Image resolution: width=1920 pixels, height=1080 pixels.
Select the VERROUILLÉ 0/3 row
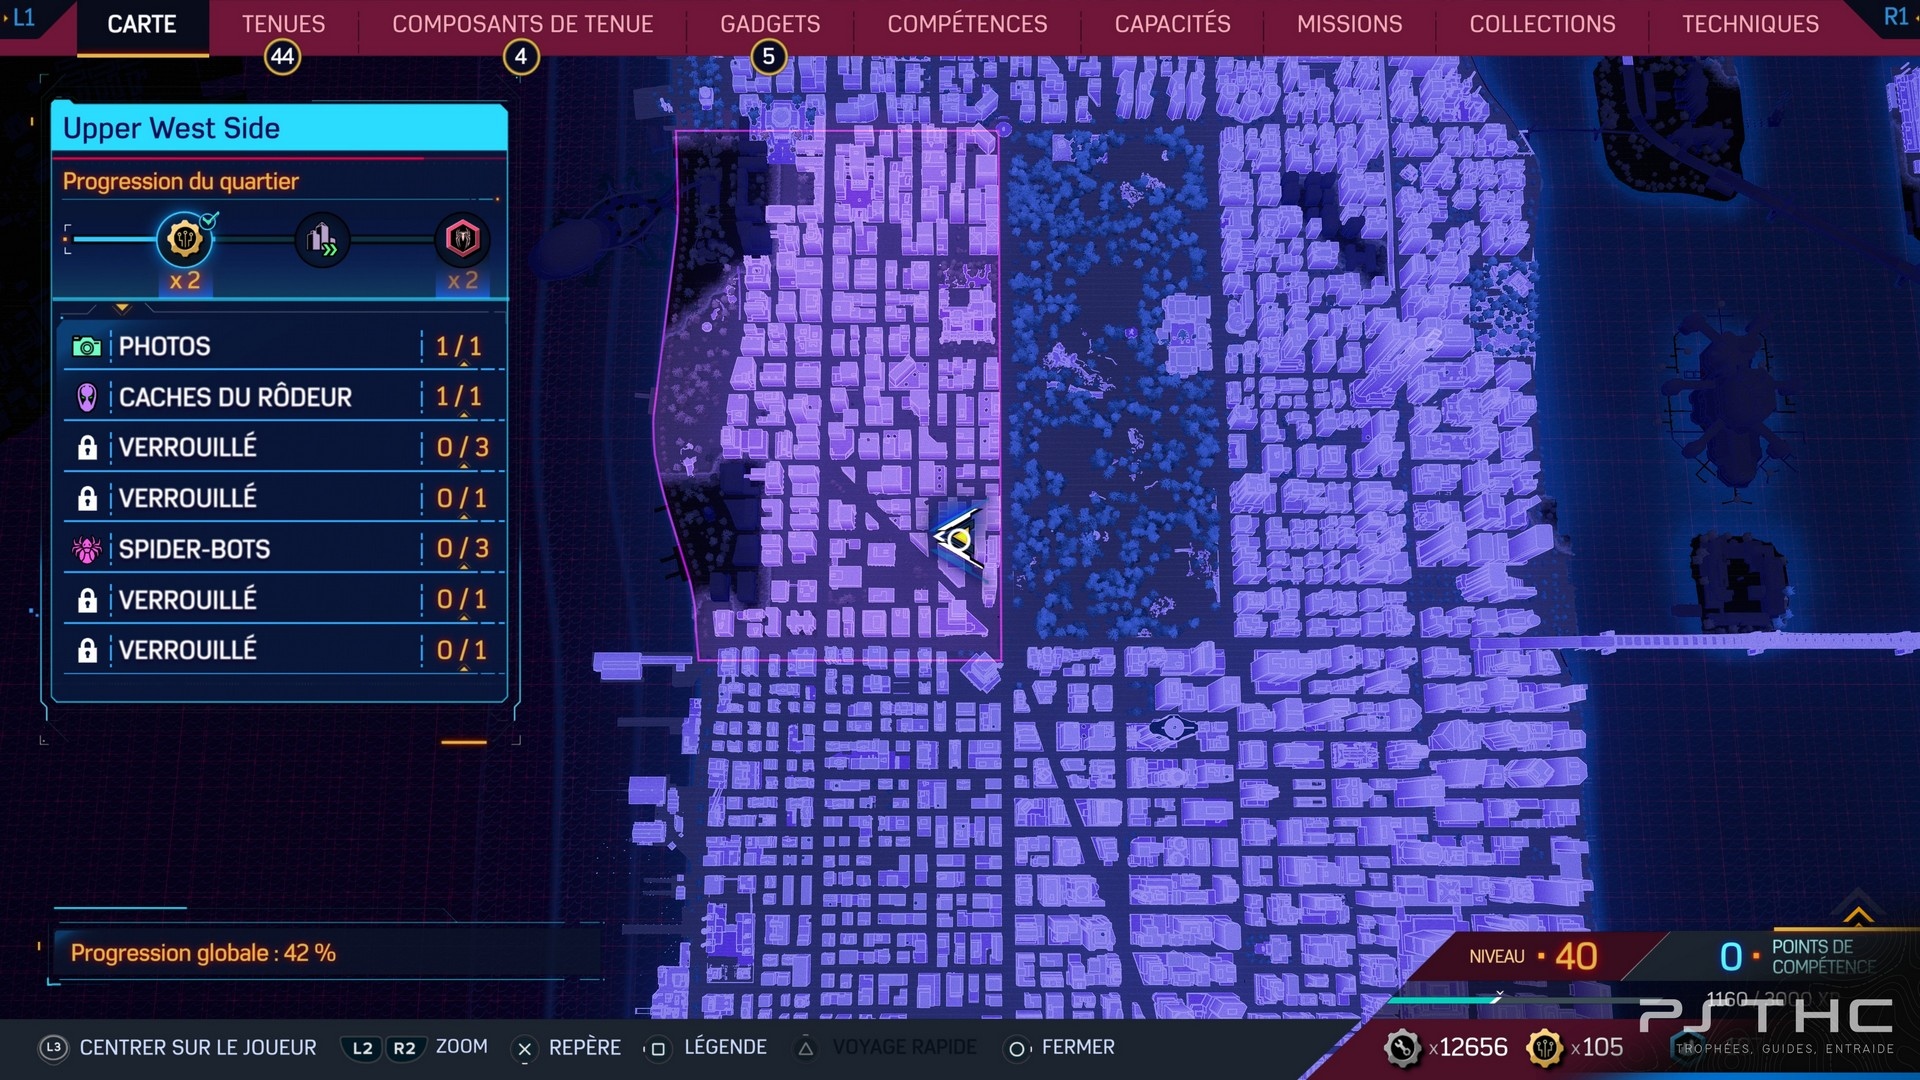tap(283, 447)
